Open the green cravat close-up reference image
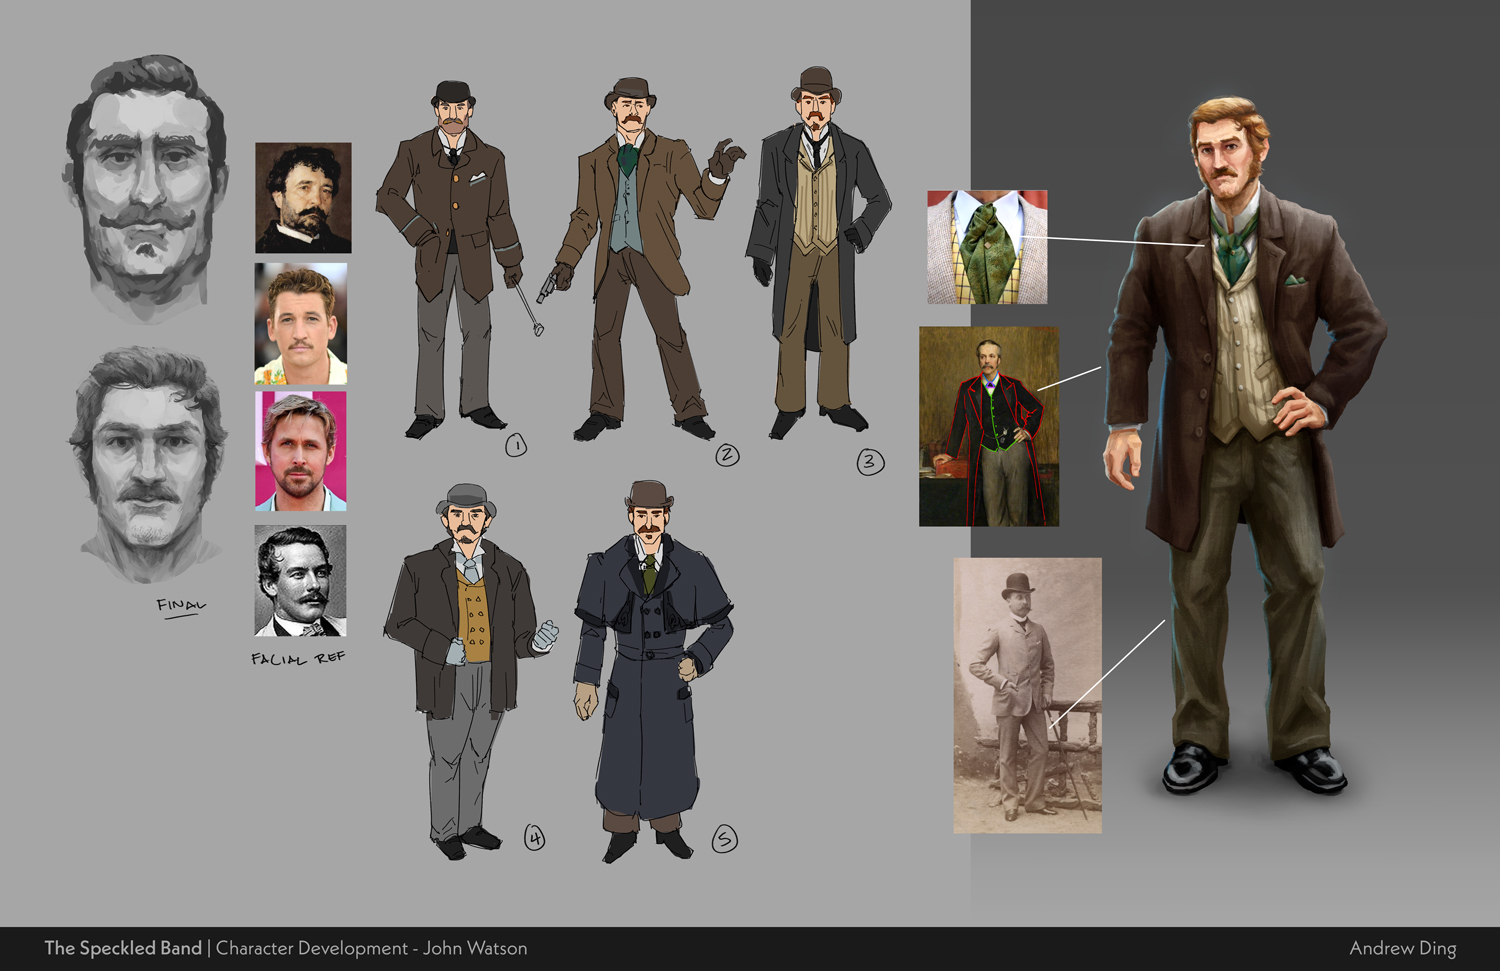 [x=987, y=247]
